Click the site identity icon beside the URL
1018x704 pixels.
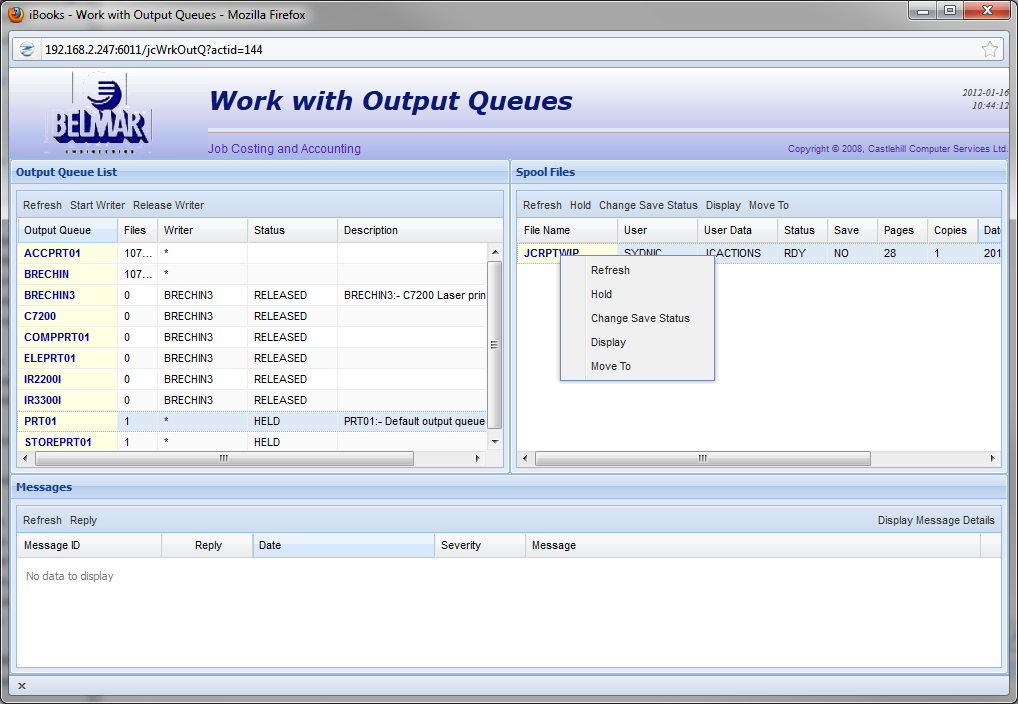(x=27, y=49)
